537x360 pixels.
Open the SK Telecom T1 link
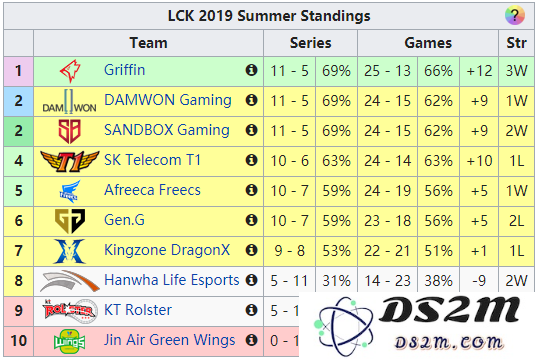click(152, 160)
